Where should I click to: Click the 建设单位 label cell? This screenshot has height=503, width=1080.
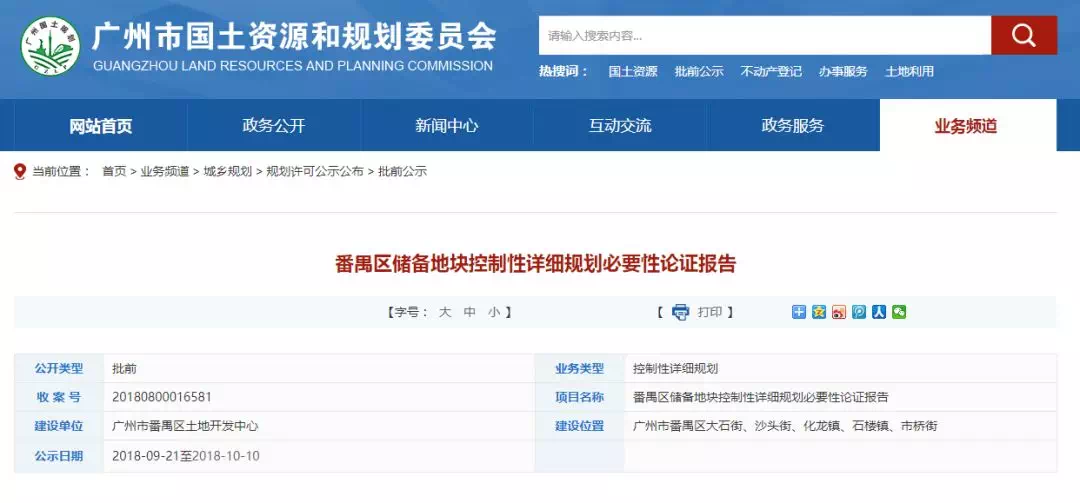59,426
